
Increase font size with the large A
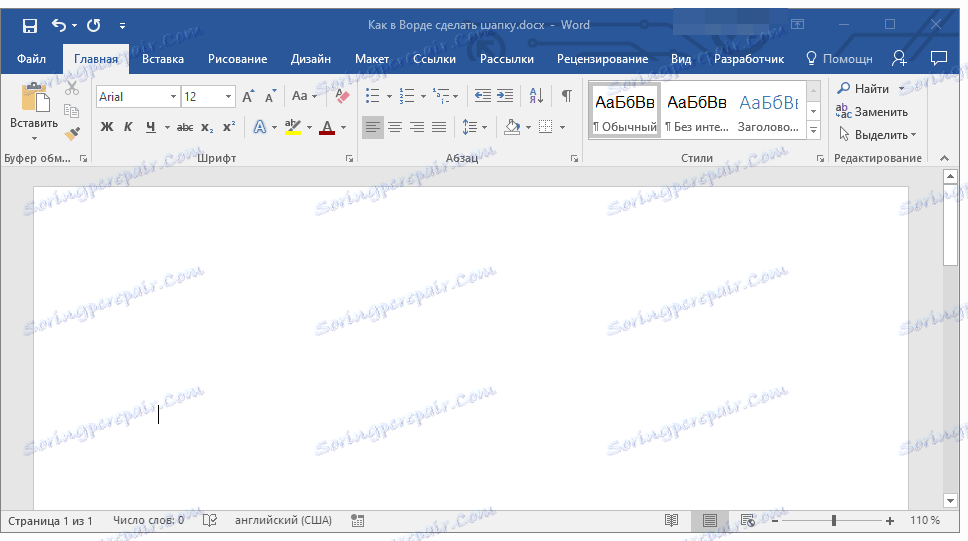[248, 96]
